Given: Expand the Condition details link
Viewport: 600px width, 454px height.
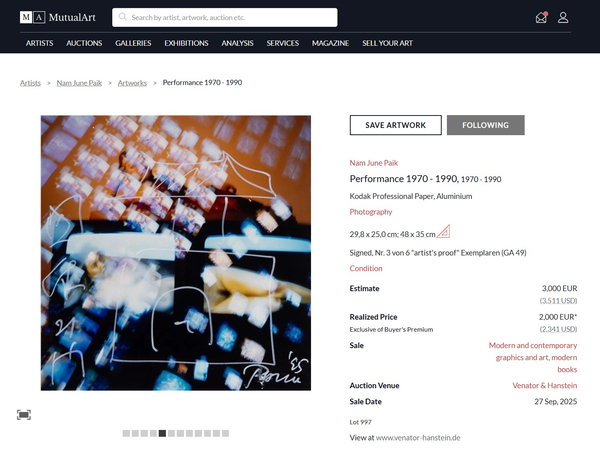Looking at the screenshot, I should [366, 268].
